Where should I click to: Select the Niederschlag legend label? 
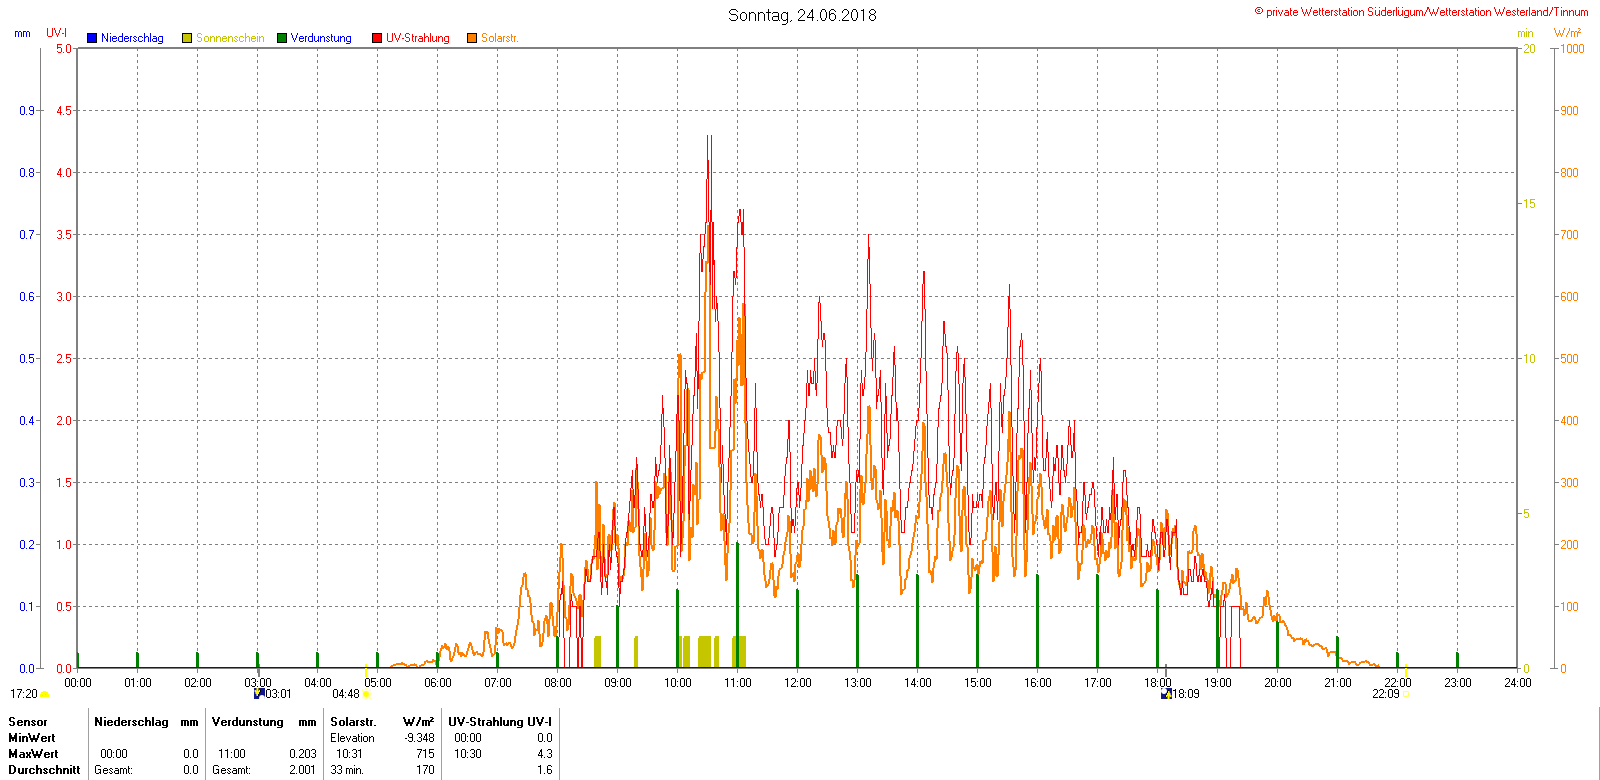132,38
